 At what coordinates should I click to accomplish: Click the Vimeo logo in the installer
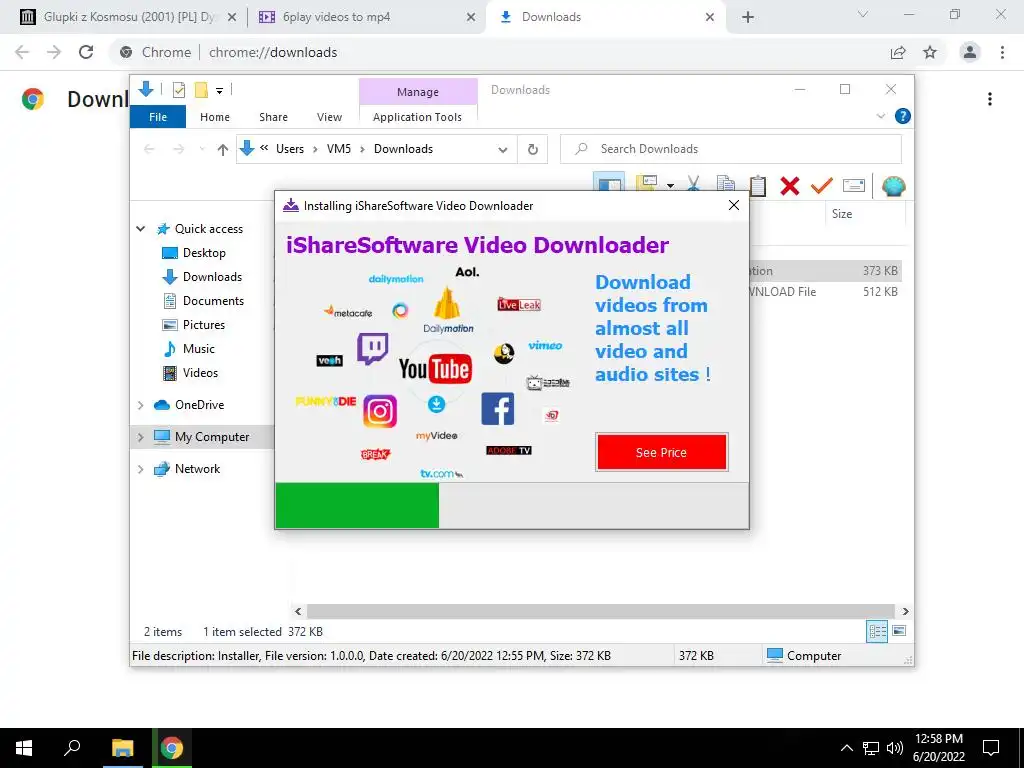545,345
